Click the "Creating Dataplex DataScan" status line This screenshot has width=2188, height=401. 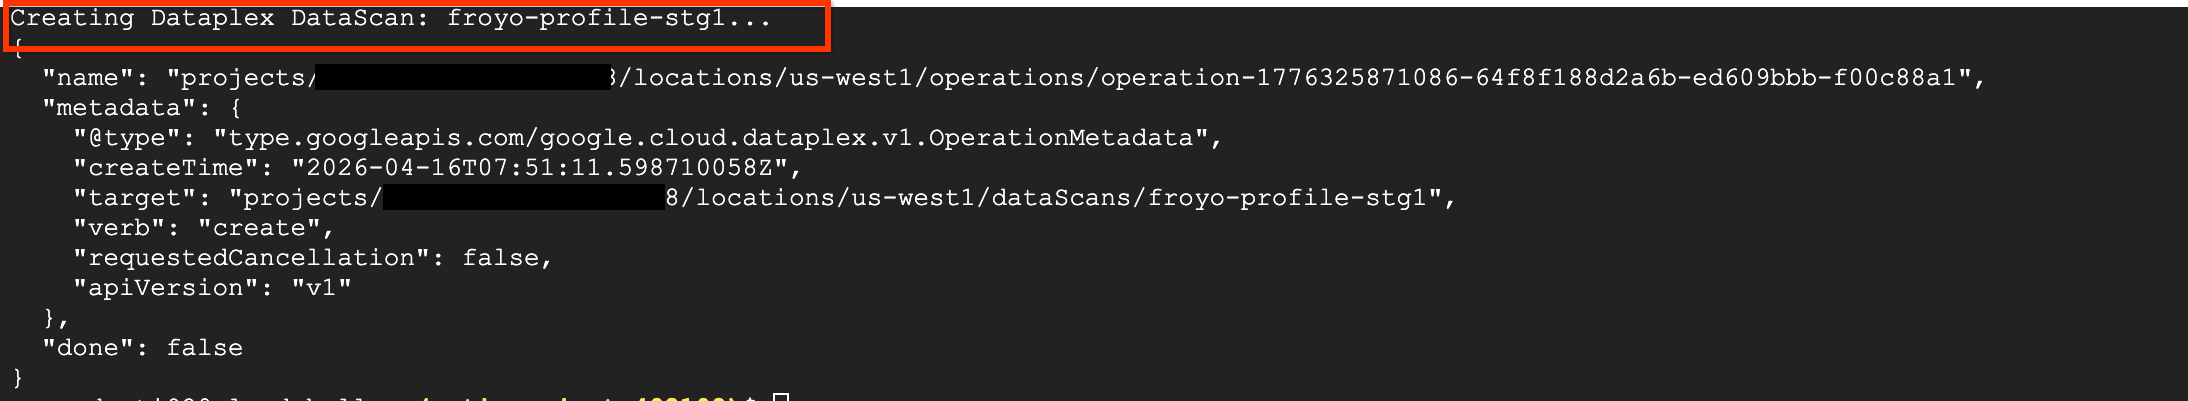click(x=390, y=19)
